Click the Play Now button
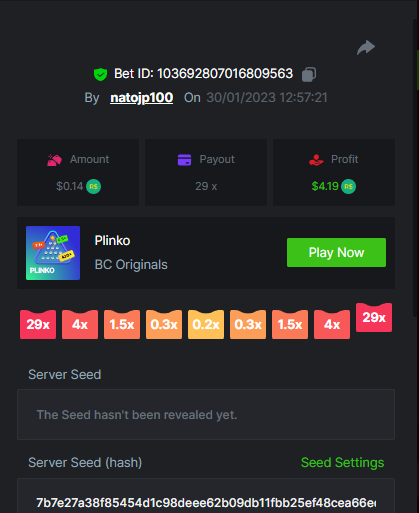419x513 pixels. (x=336, y=252)
